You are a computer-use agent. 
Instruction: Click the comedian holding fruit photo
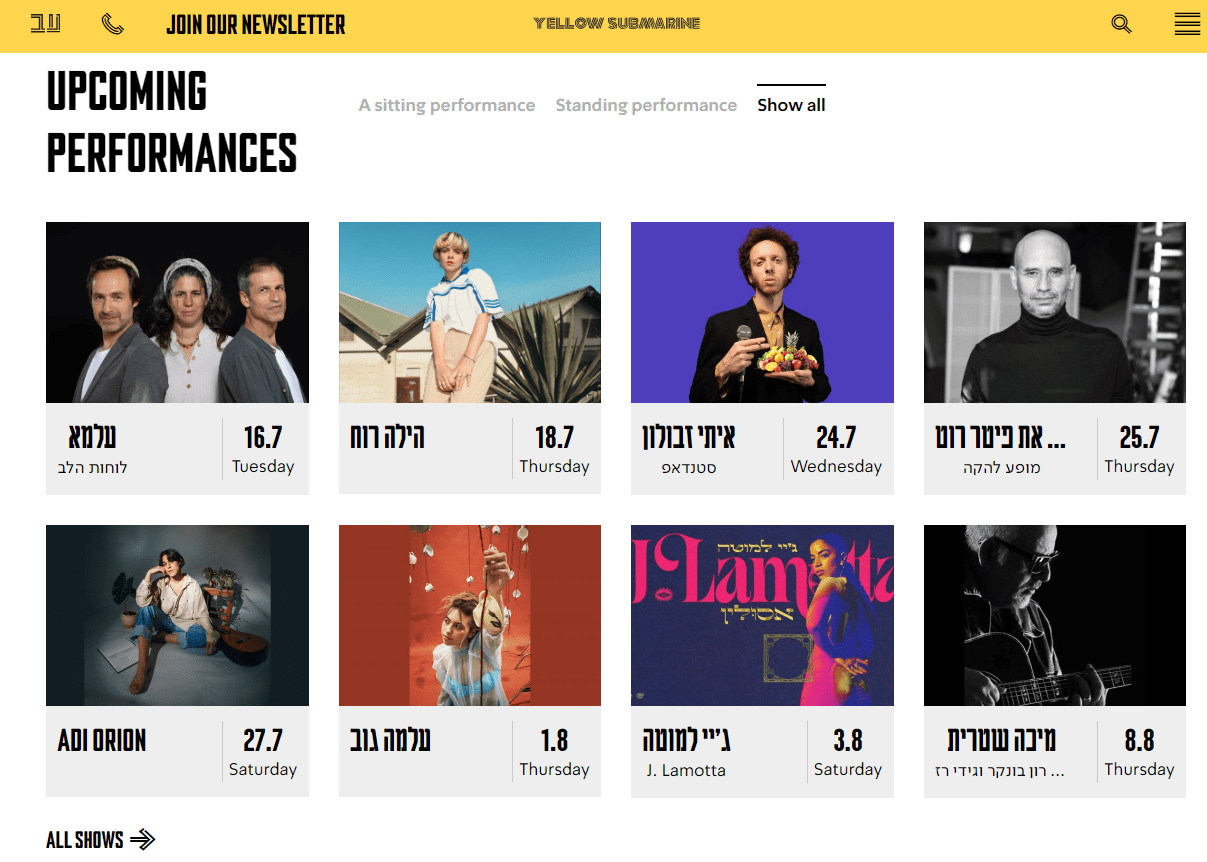pos(762,312)
